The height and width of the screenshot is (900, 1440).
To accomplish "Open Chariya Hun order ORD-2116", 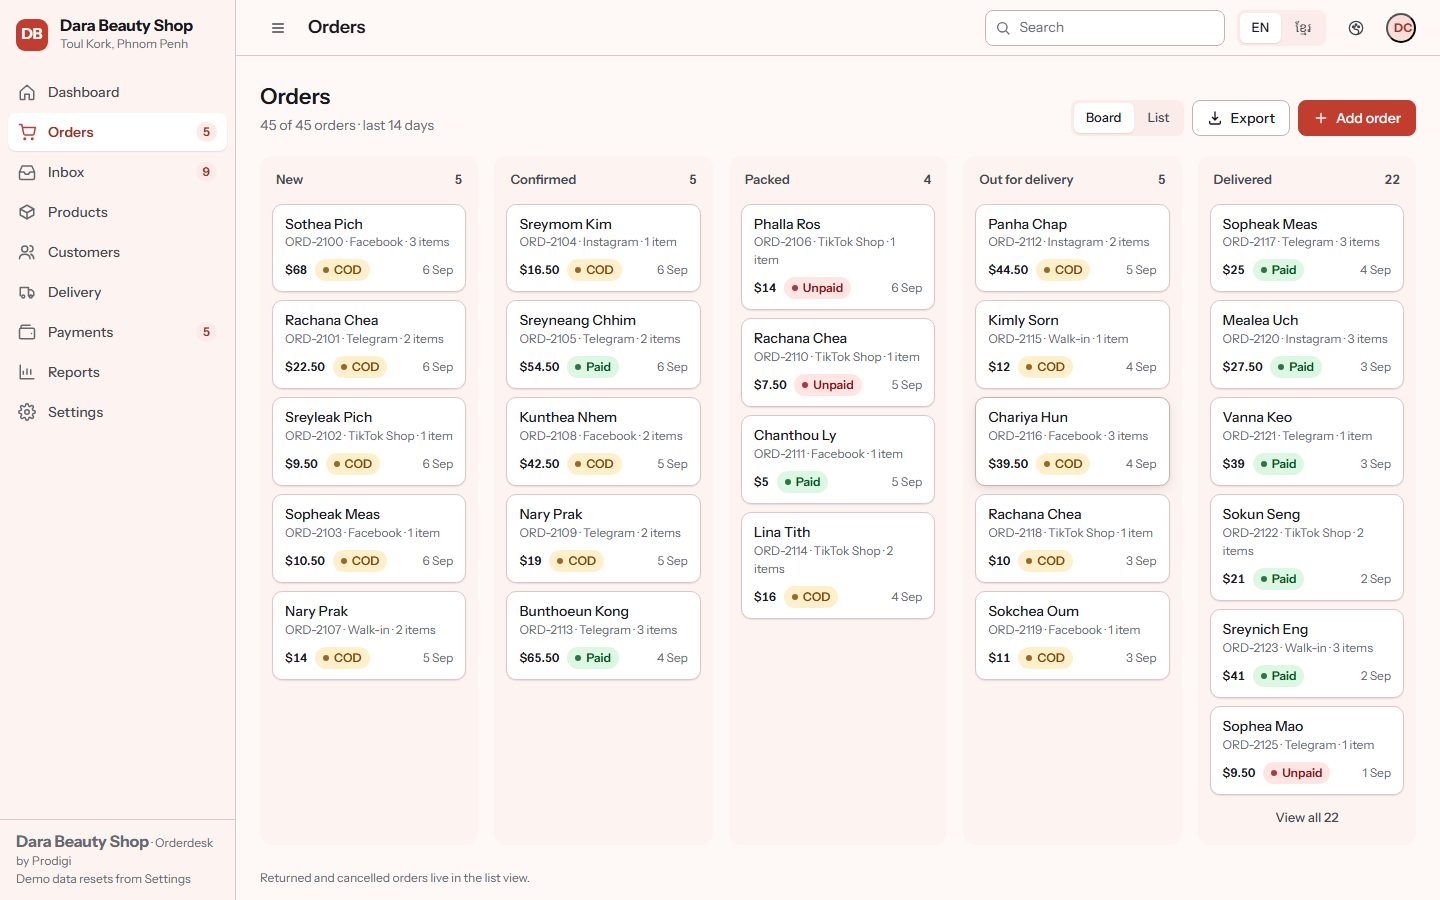I will pyautogui.click(x=1072, y=442).
